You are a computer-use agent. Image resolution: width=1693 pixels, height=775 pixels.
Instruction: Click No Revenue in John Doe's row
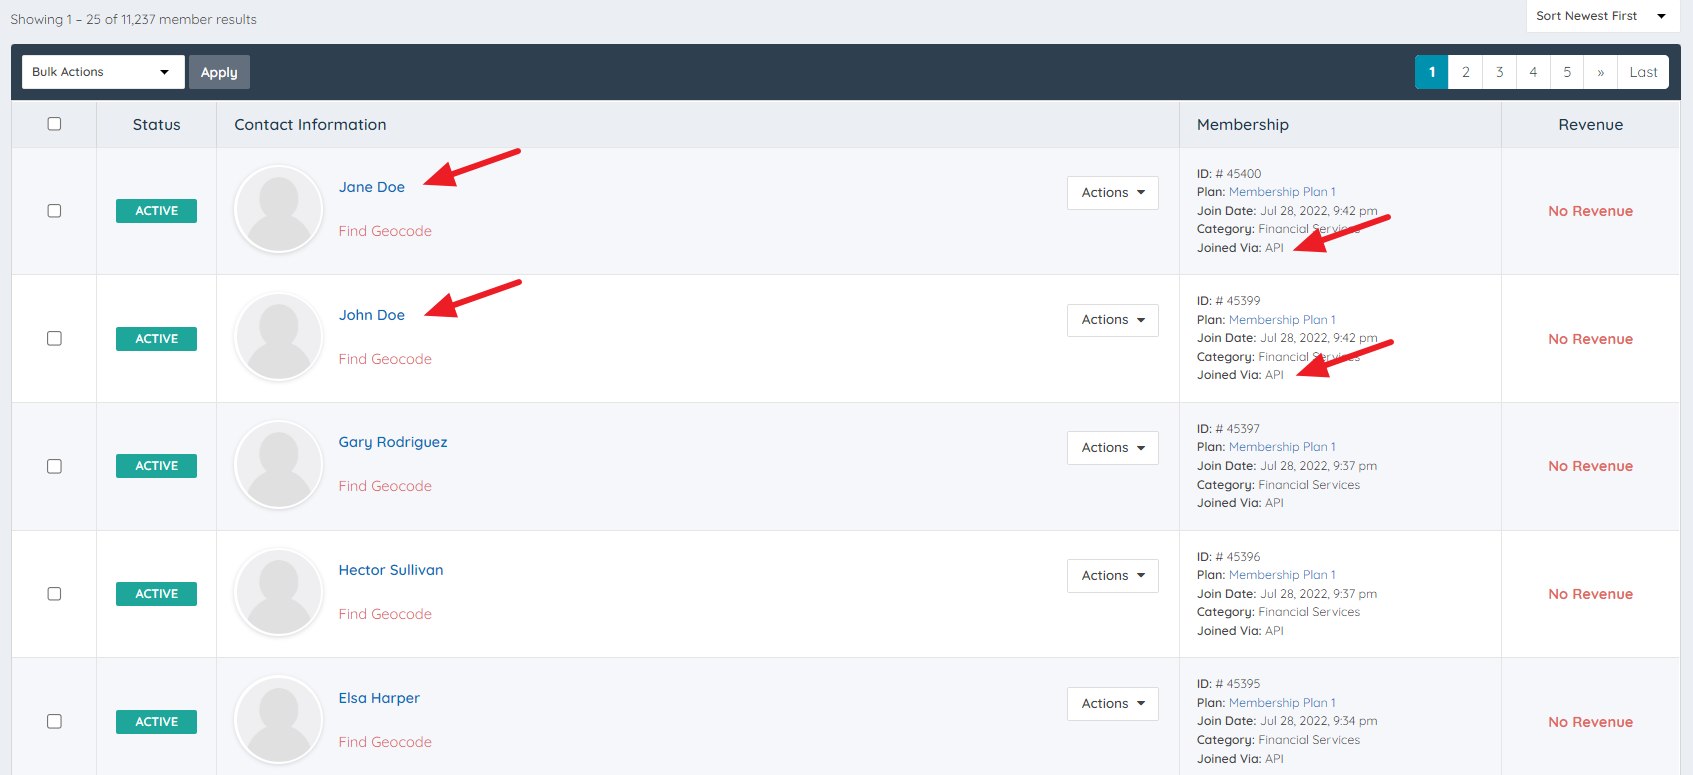point(1590,339)
